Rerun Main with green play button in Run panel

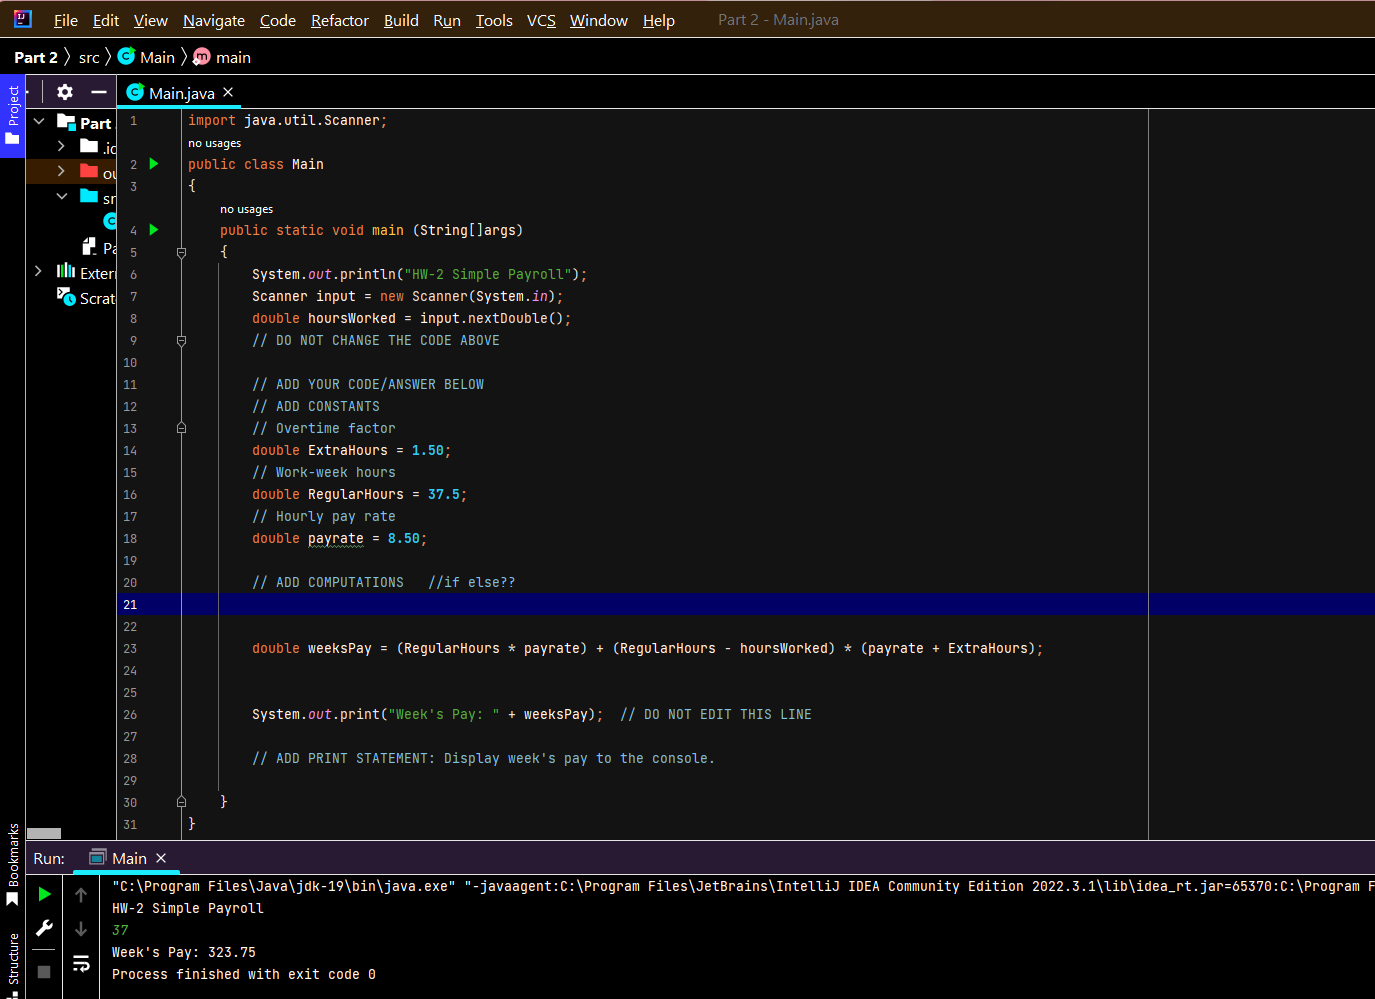(44, 894)
